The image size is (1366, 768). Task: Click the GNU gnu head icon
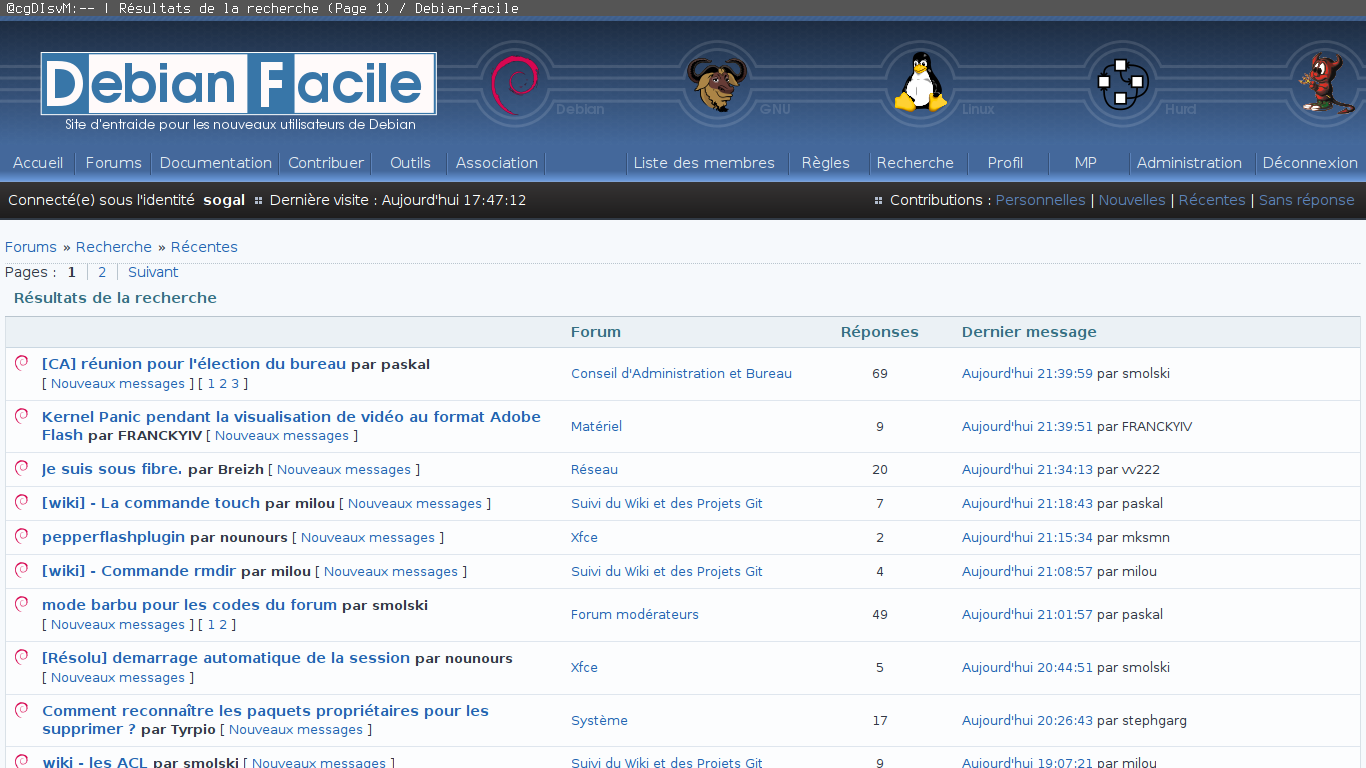(716, 84)
